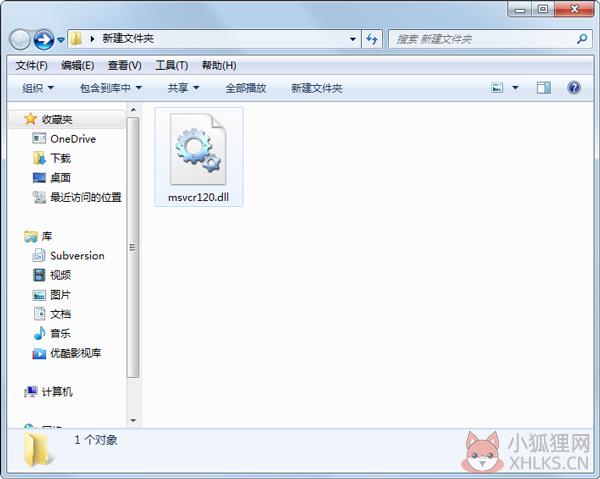Image resolution: width=600 pixels, height=479 pixels.
Task: Click the libraries 库 icon
Action: 31,236
